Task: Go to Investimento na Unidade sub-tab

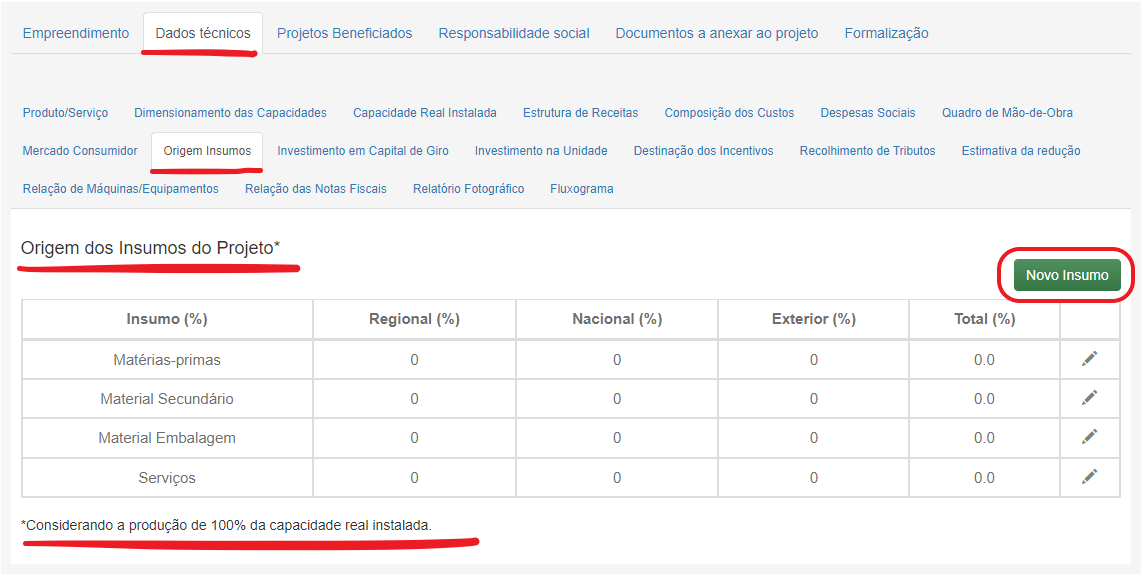Action: click(541, 151)
